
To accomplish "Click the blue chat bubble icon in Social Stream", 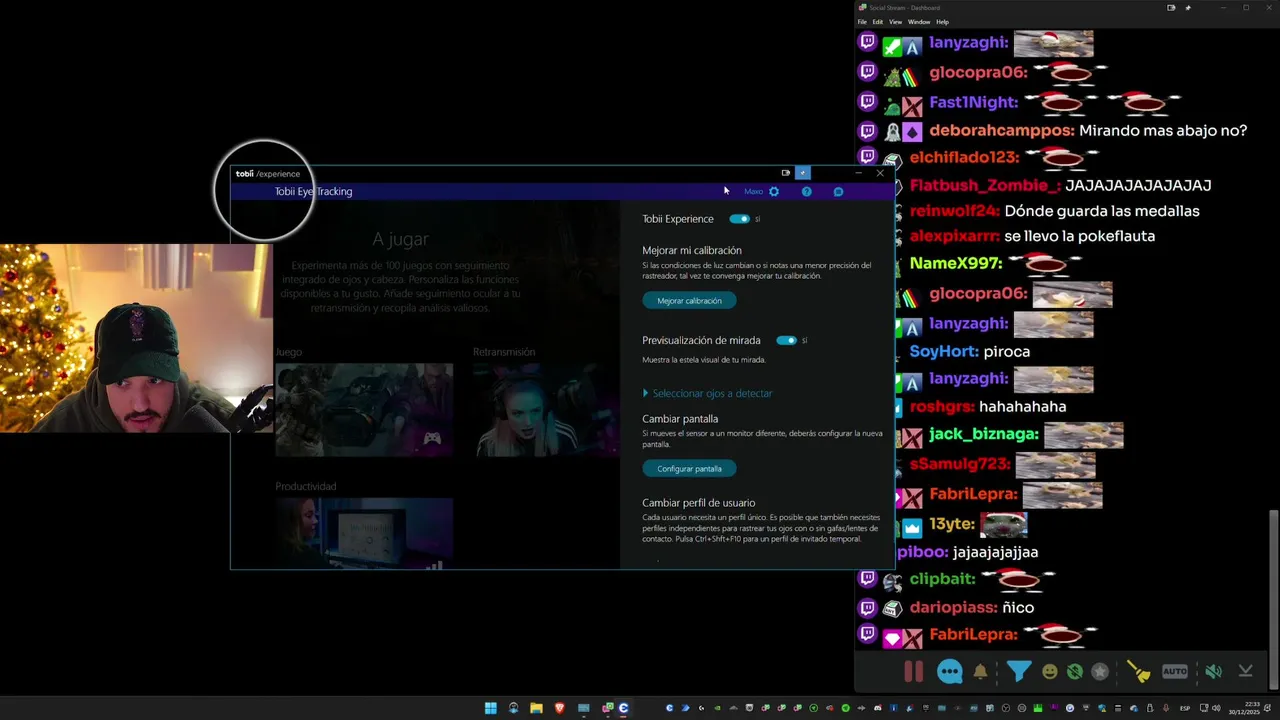I will [x=949, y=672].
